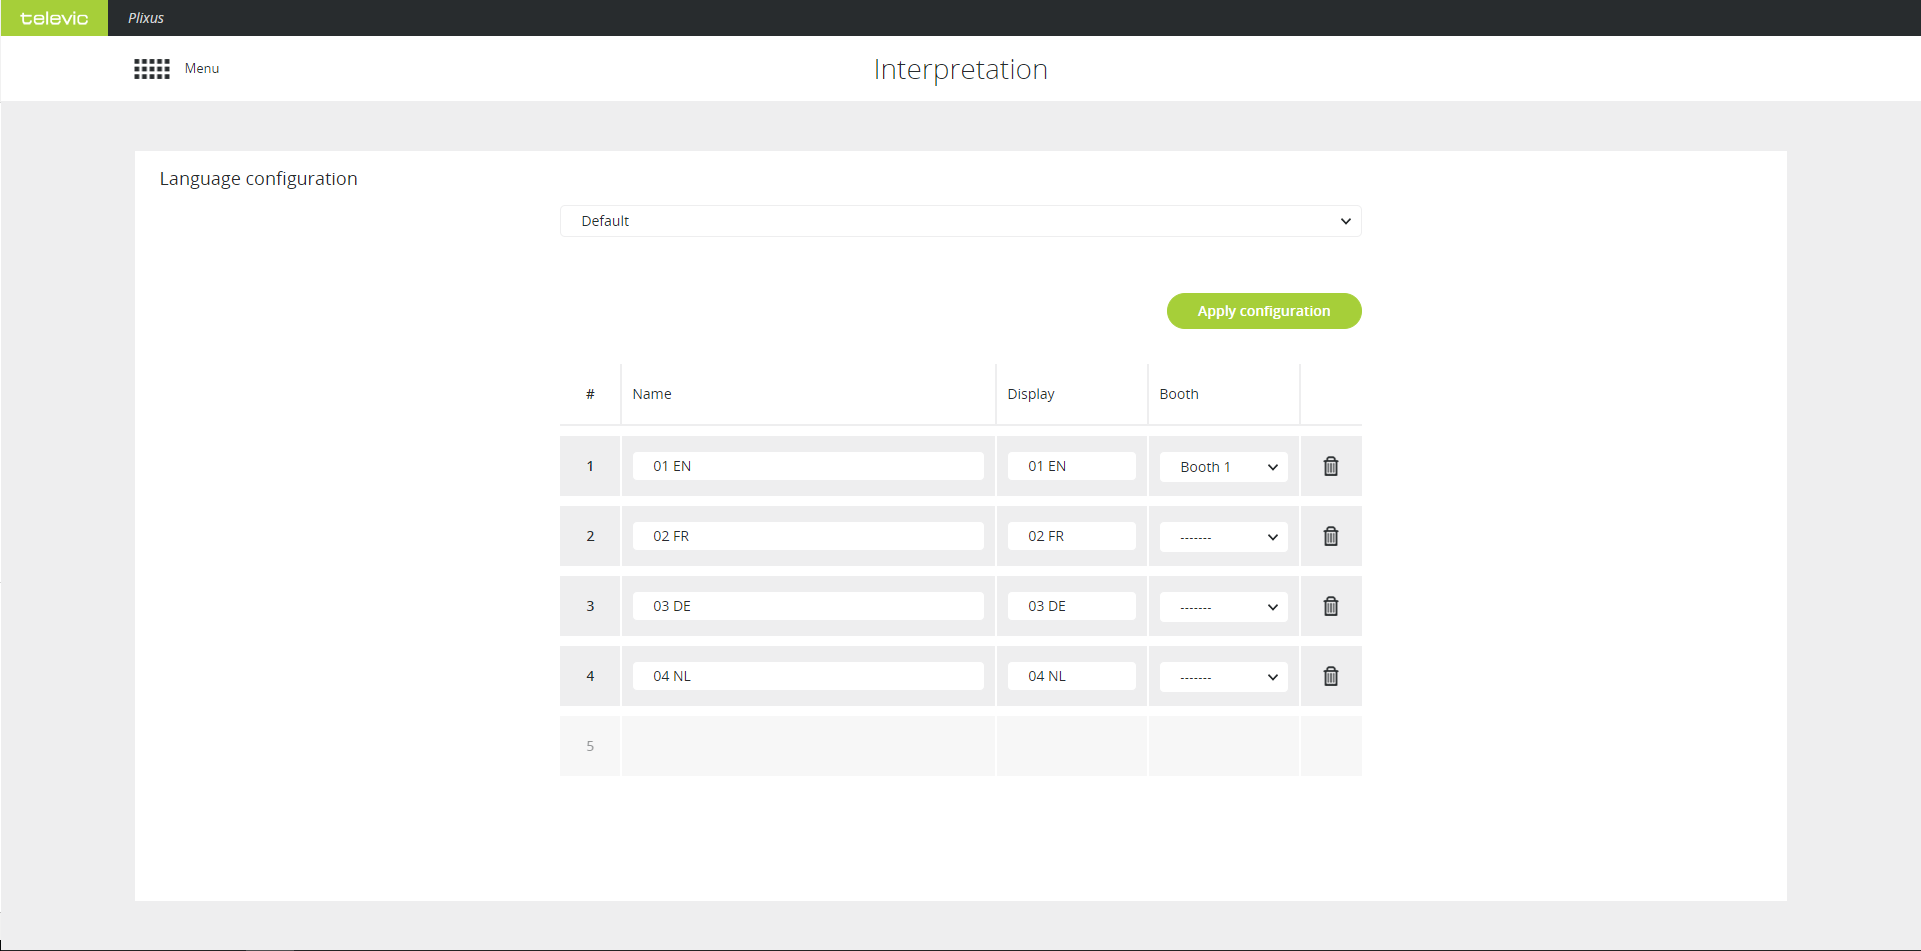Click the Language configuration heading
The image size is (1921, 951).
click(x=258, y=179)
